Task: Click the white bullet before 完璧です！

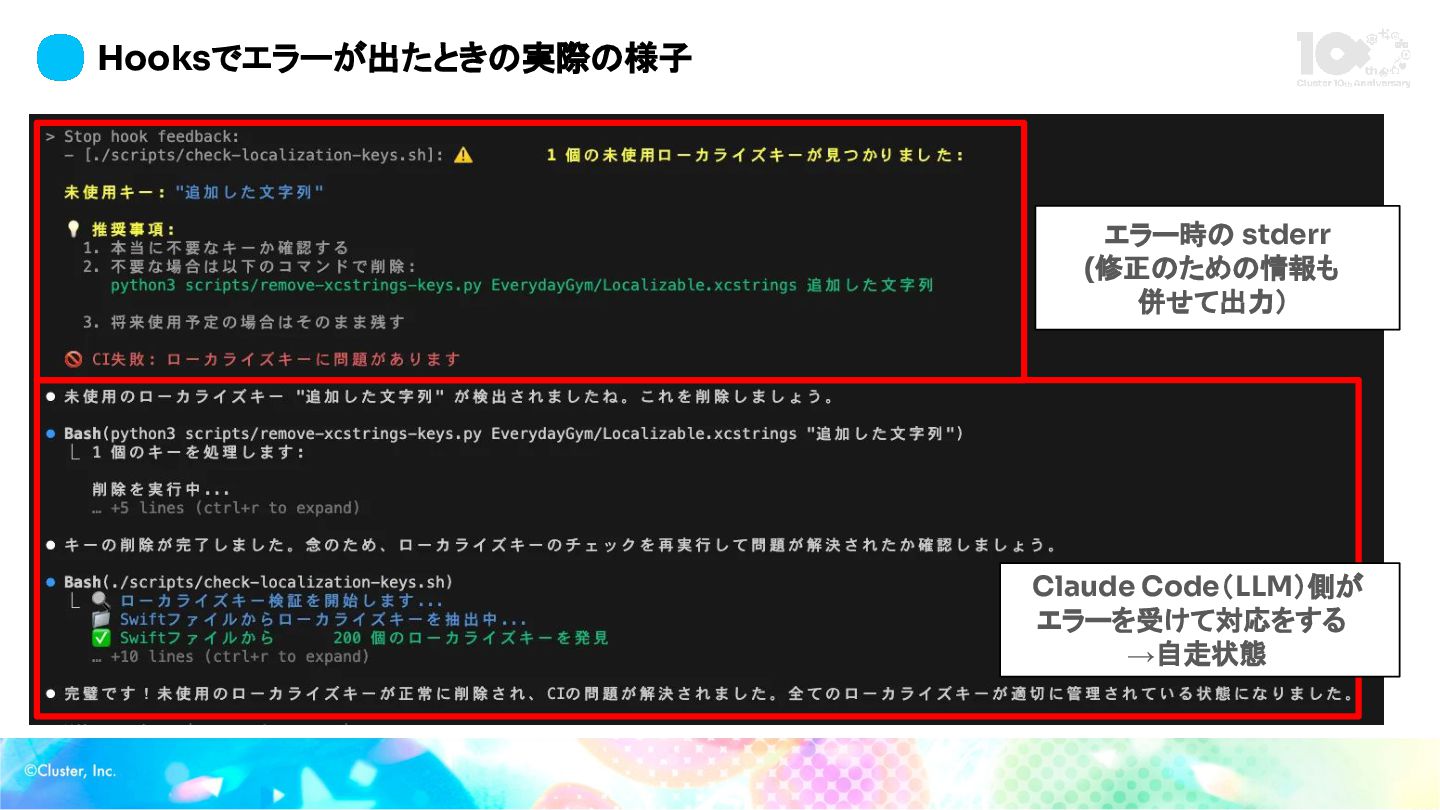Action: click(x=51, y=693)
